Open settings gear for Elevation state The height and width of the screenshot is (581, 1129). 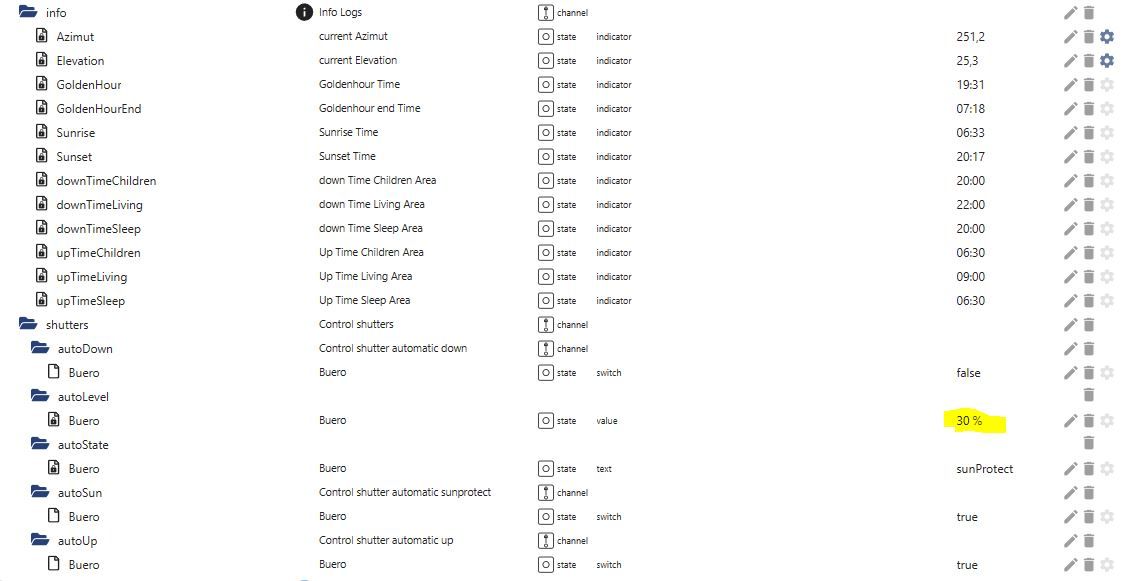coord(1107,61)
